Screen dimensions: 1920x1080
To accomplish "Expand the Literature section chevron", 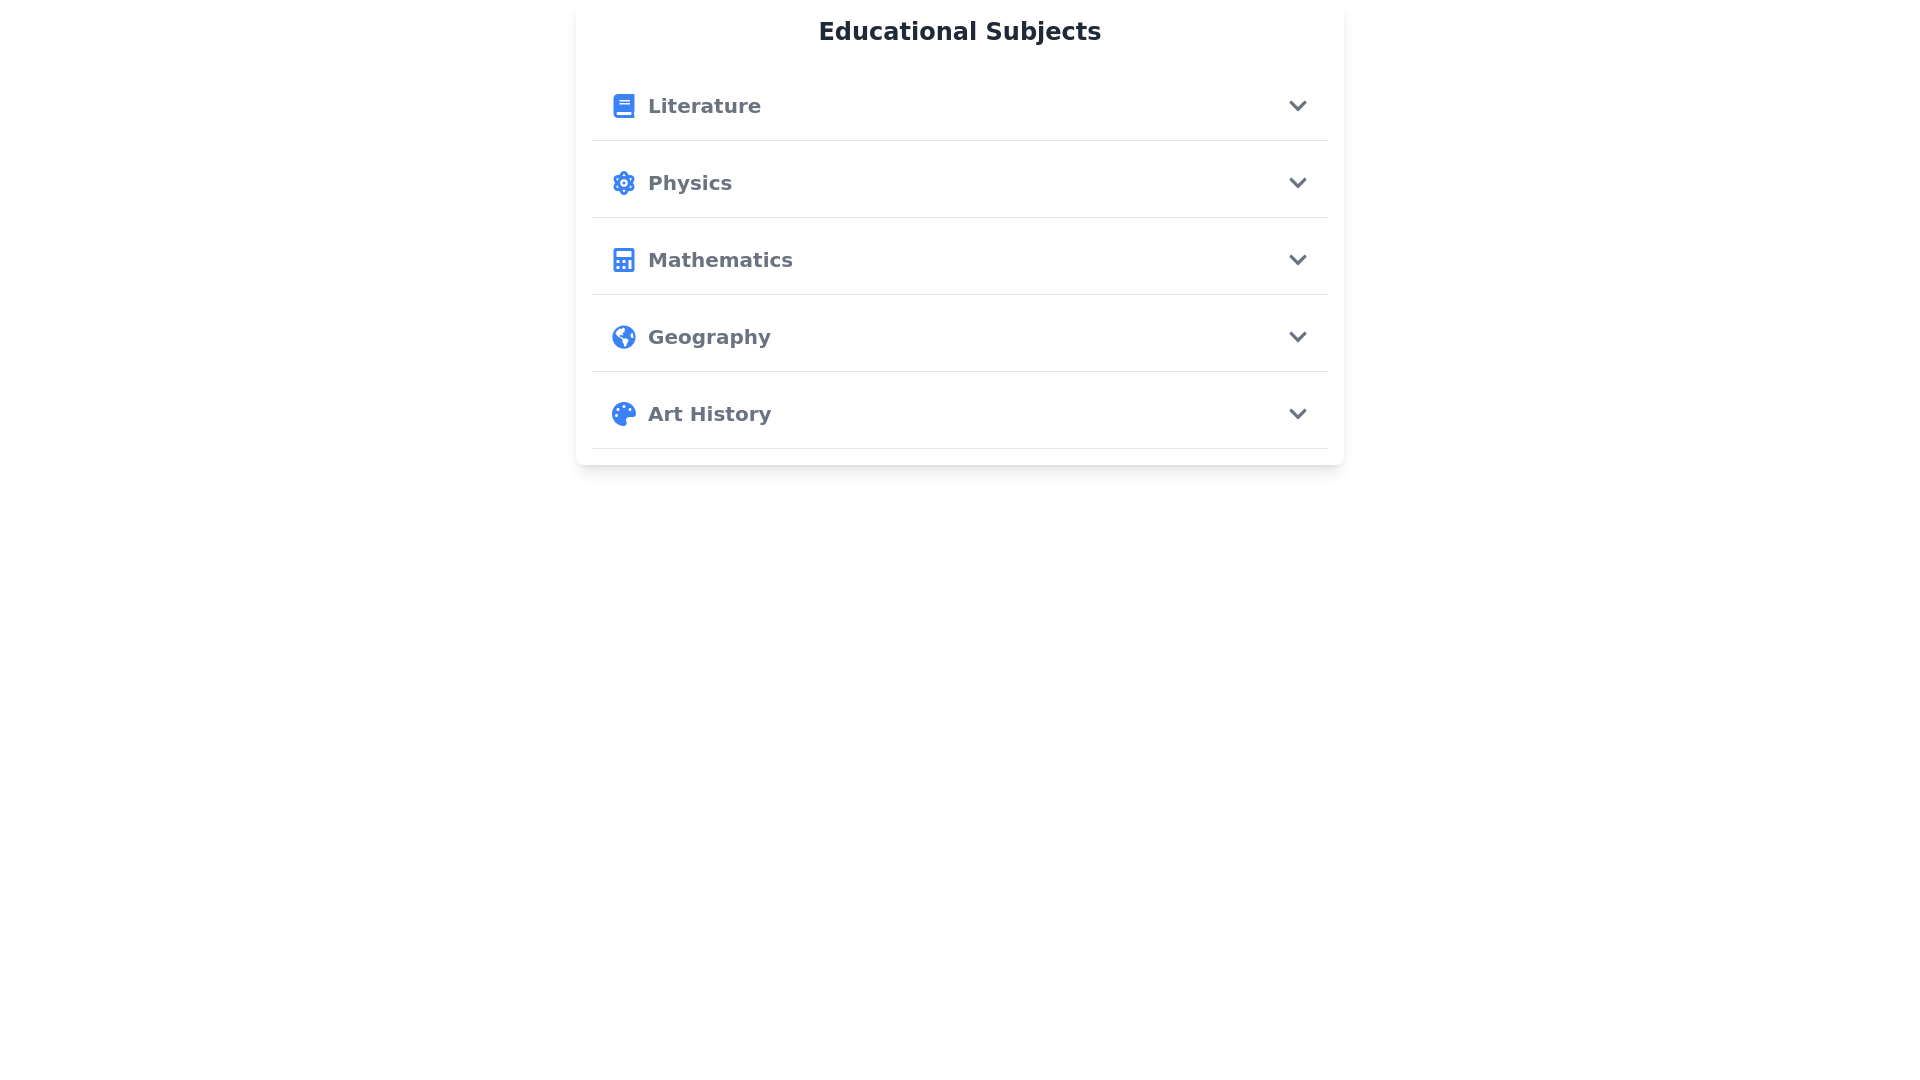I will coord(1297,106).
